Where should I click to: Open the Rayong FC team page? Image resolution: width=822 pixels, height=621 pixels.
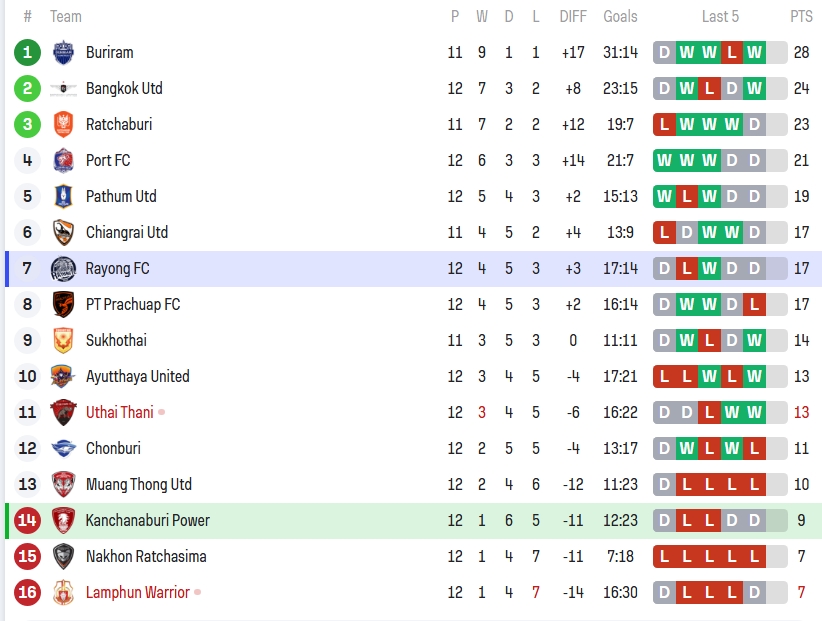[x=117, y=268]
